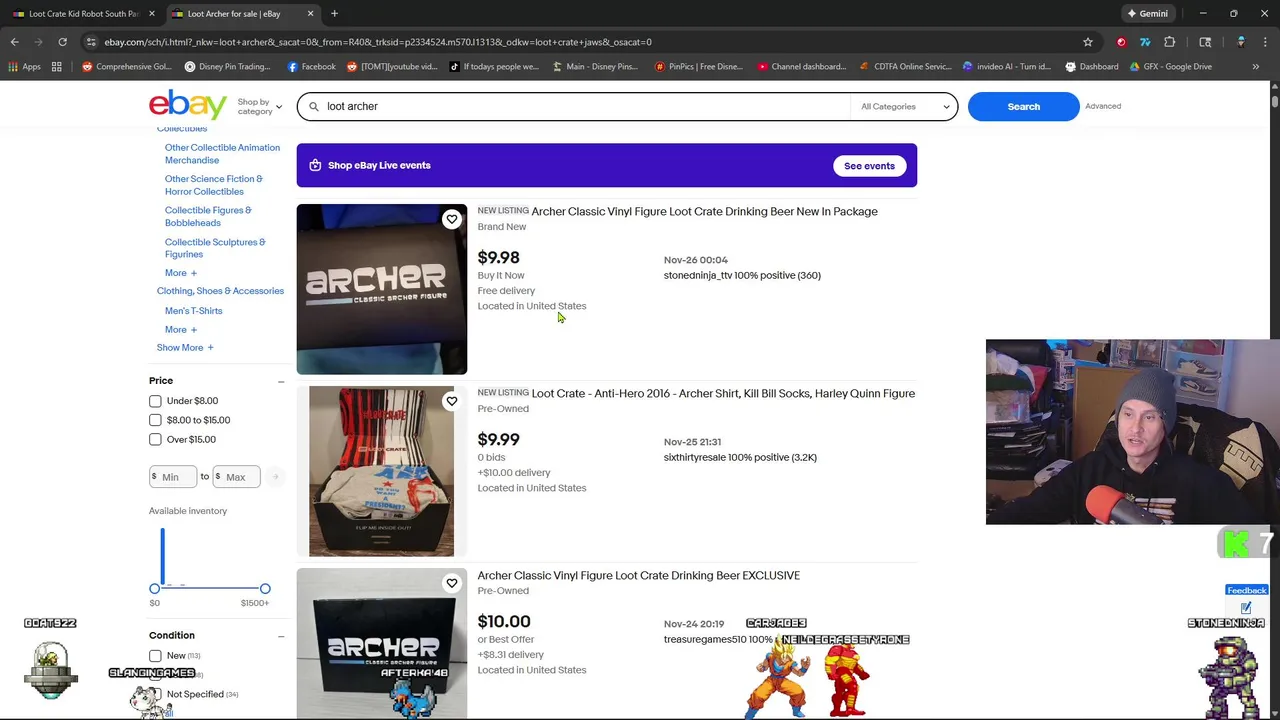Open the Dashboard bookmark
The height and width of the screenshot is (720, 1280).
point(1092,67)
